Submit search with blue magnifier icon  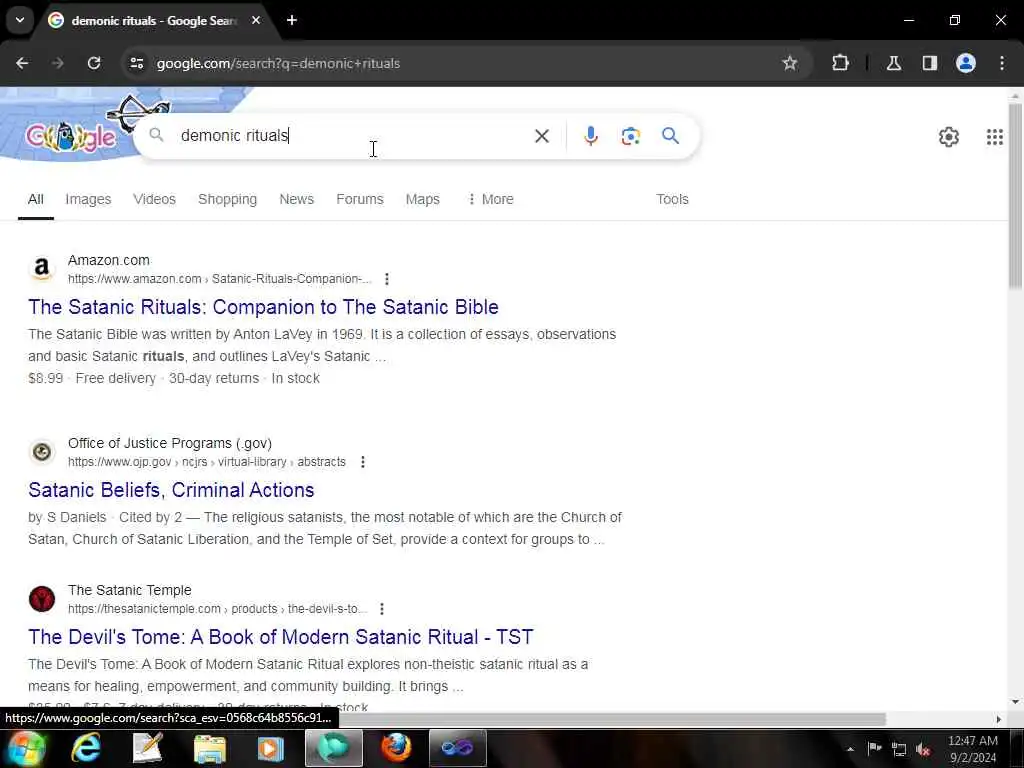[x=670, y=136]
